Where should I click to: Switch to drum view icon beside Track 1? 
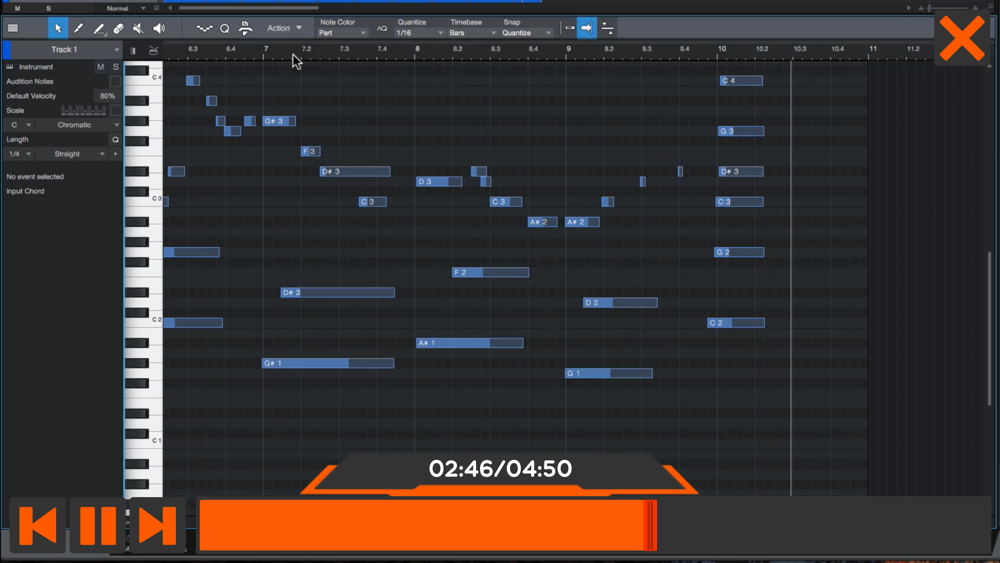[x=153, y=50]
